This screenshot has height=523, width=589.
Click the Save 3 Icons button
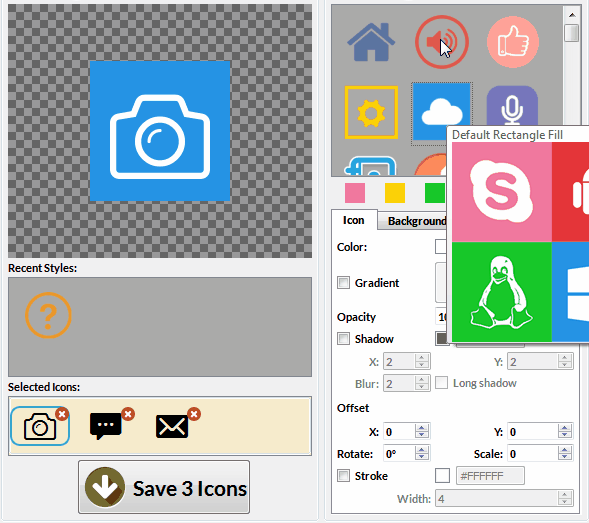[x=164, y=487]
